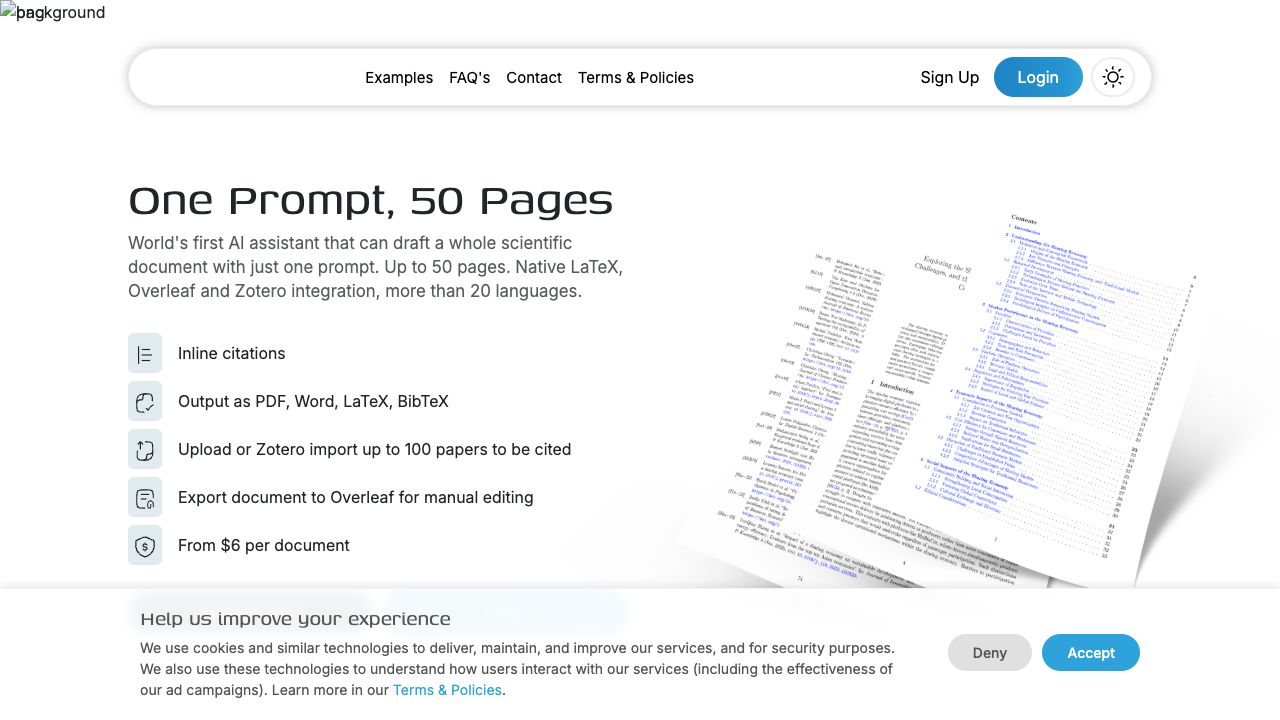Click the dollar shield pricing icon
The width and height of the screenshot is (1280, 720).
[145, 545]
